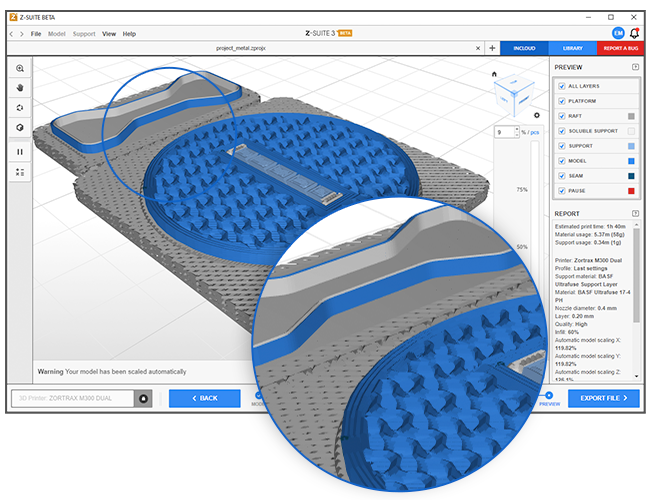Click the Pause red color swatch
The height and width of the screenshot is (500, 650).
[x=631, y=191]
